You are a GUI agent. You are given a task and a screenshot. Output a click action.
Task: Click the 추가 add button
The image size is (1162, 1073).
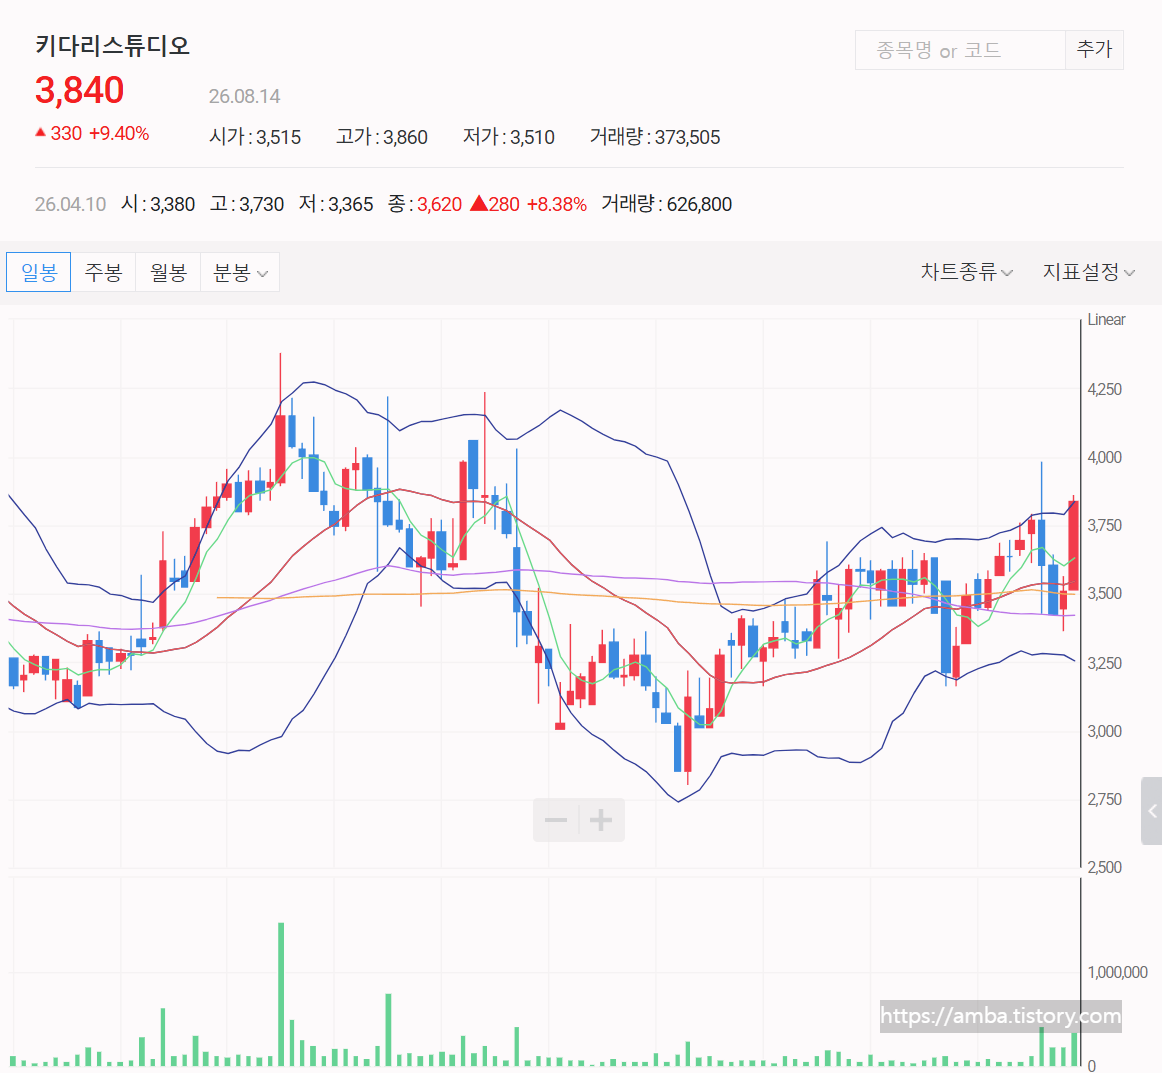coord(1094,50)
